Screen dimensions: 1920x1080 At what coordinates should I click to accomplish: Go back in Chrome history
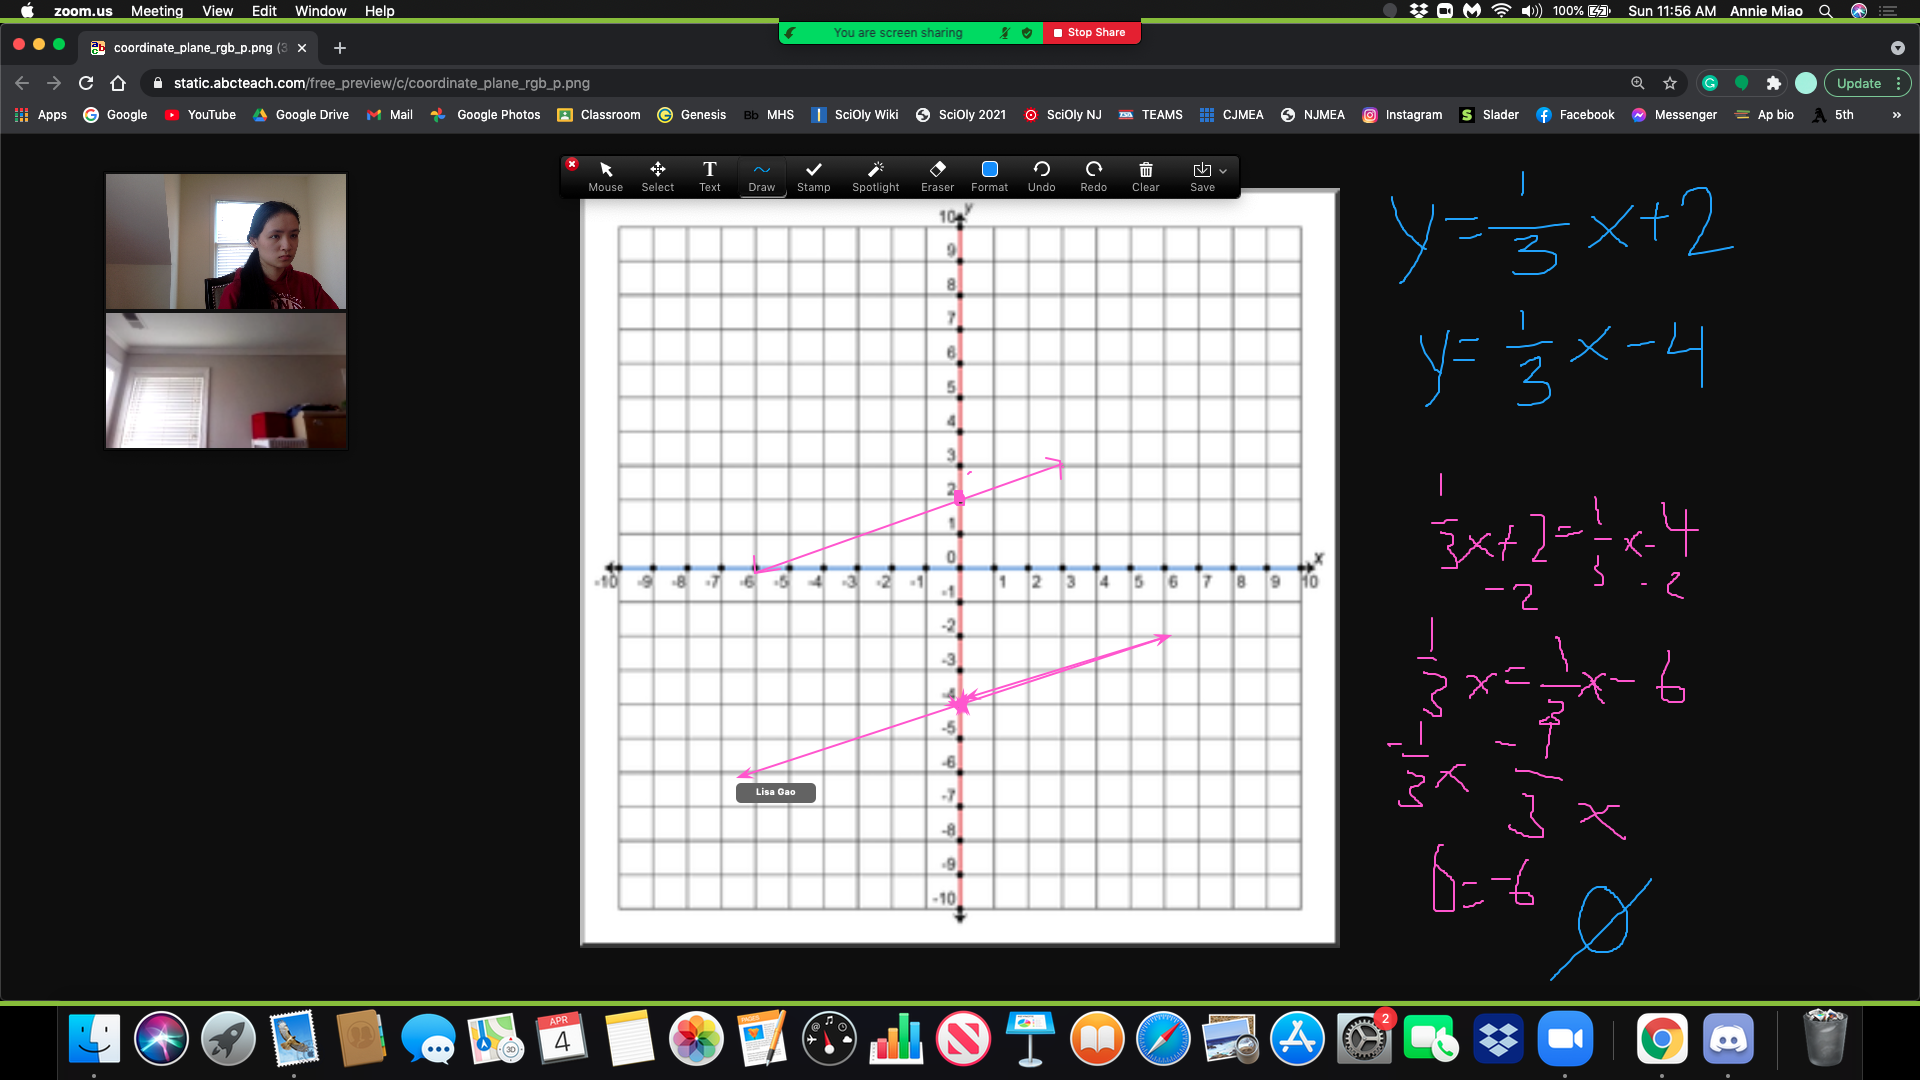click(x=22, y=83)
